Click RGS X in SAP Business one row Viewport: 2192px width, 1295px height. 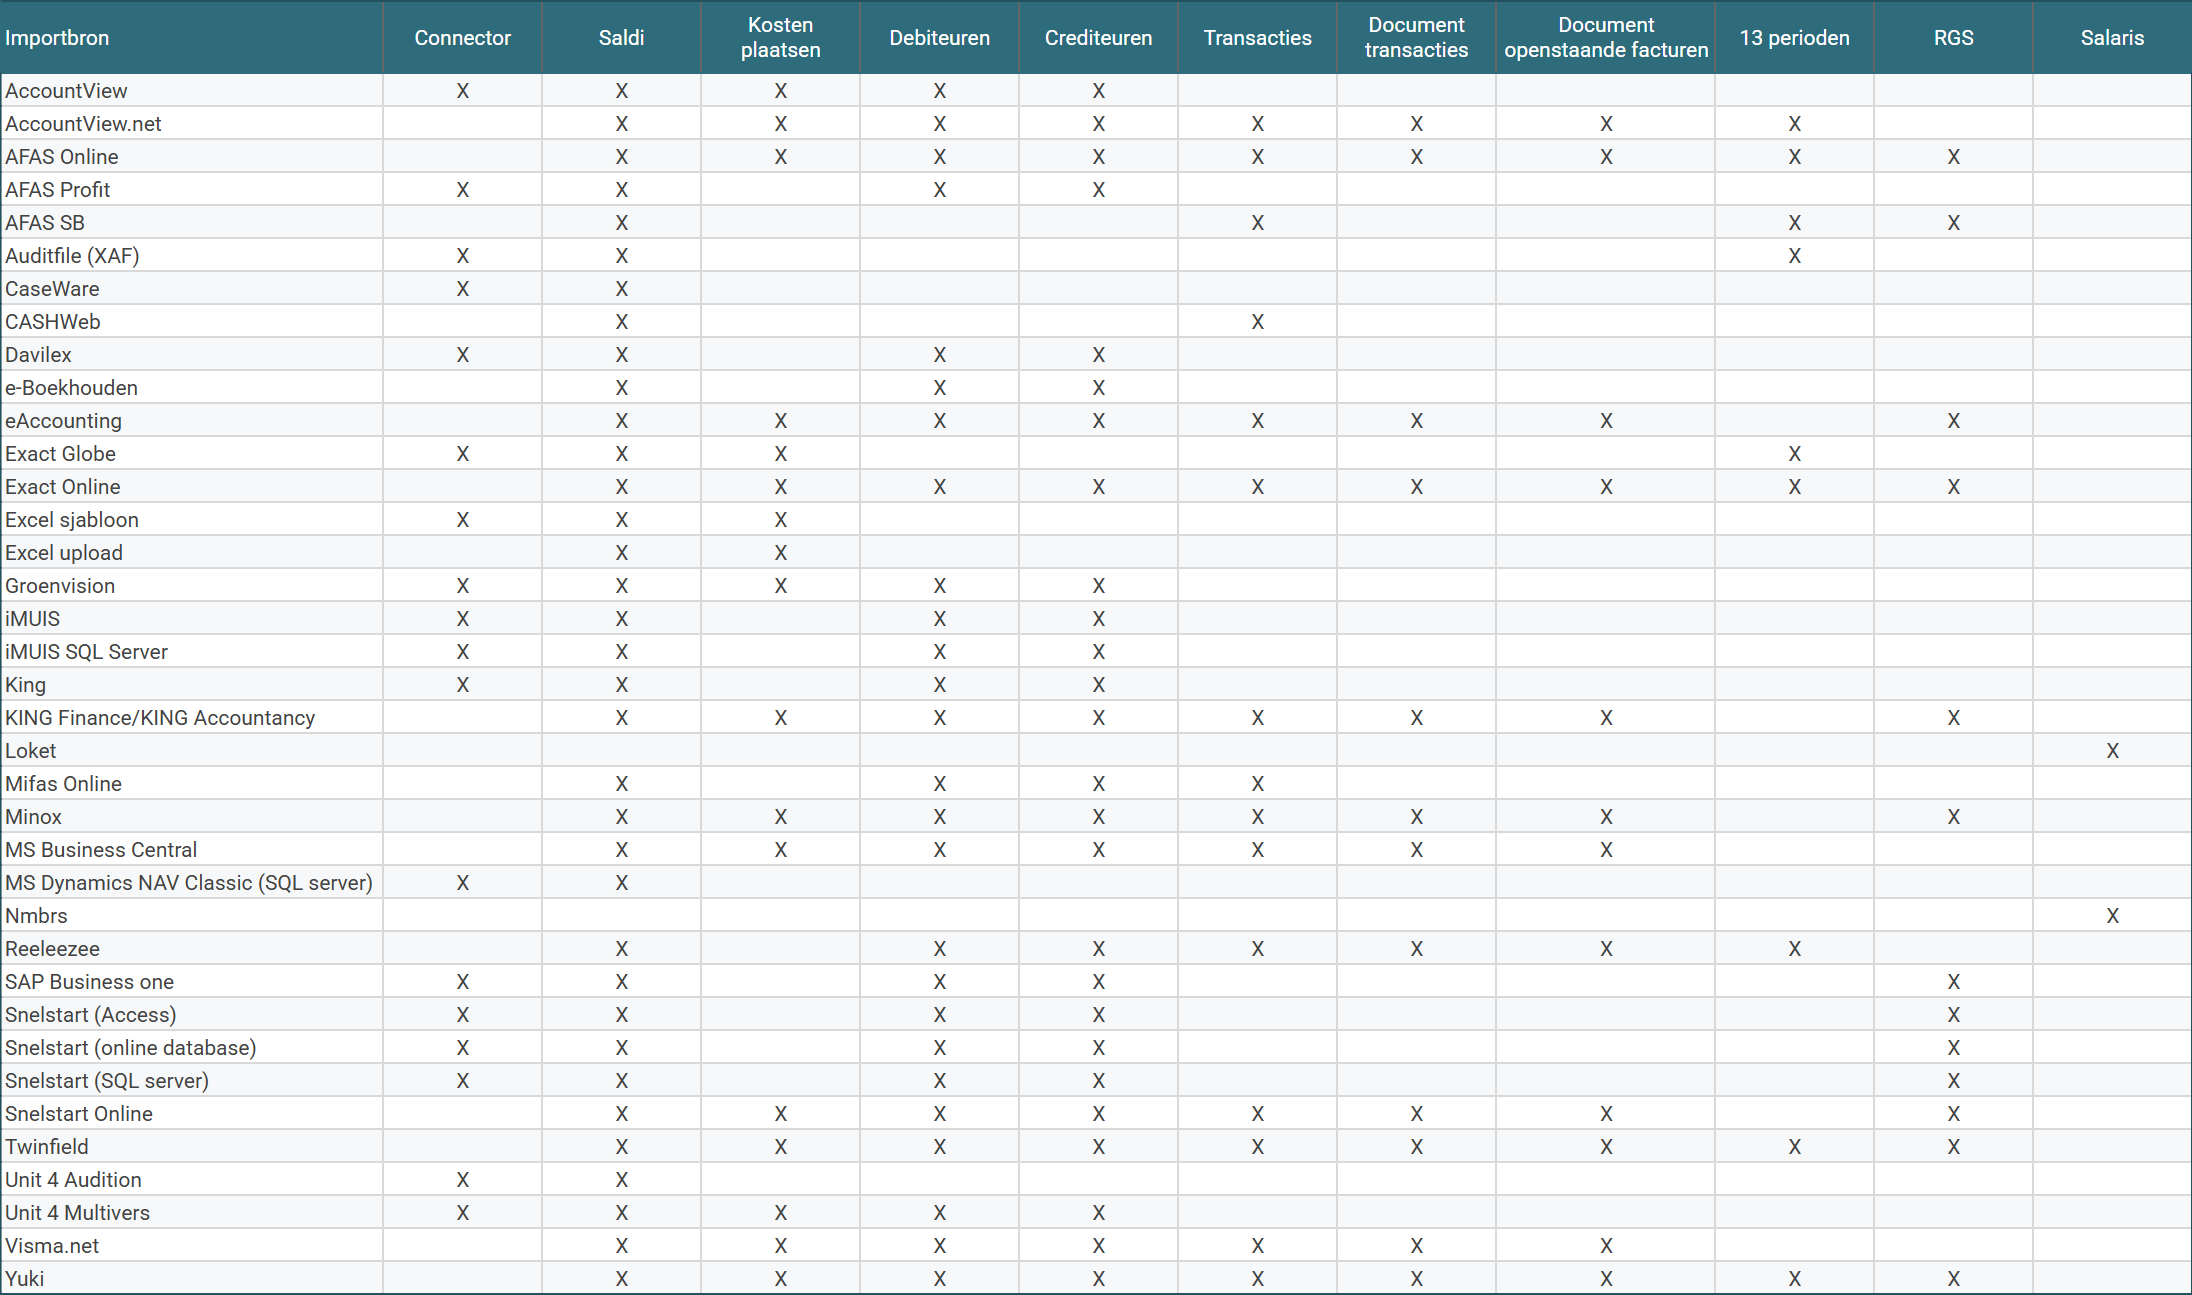point(1953,982)
